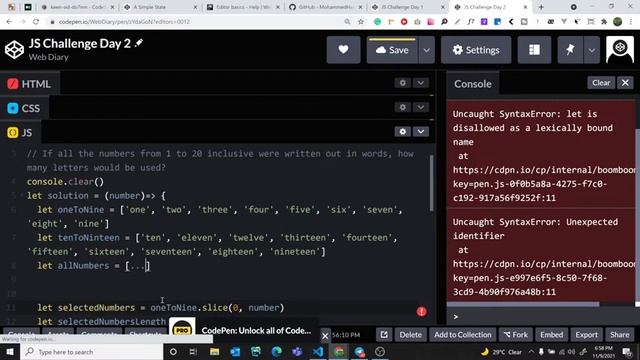Add pen to Collection
640x360 pixels.
coord(462,335)
